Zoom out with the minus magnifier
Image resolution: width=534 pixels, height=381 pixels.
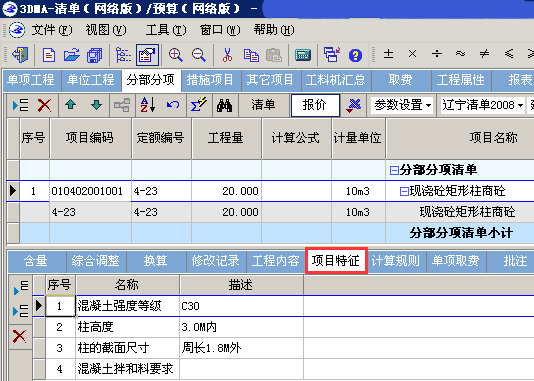point(199,54)
